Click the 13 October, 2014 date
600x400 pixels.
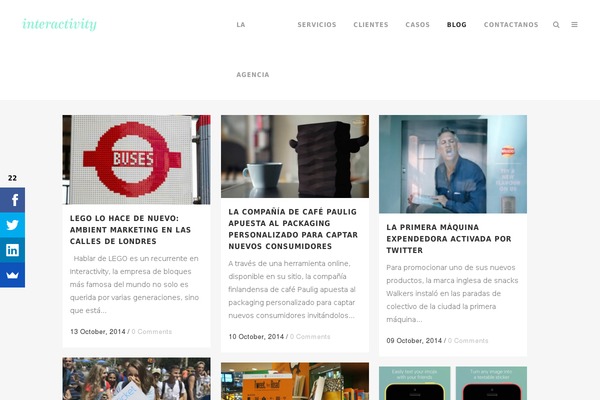[98, 331]
